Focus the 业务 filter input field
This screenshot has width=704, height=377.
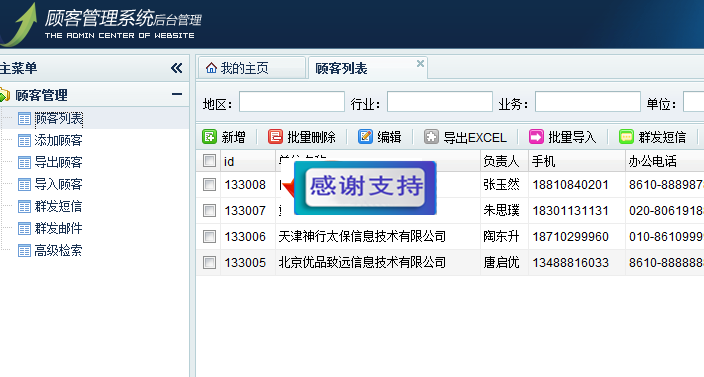point(588,101)
